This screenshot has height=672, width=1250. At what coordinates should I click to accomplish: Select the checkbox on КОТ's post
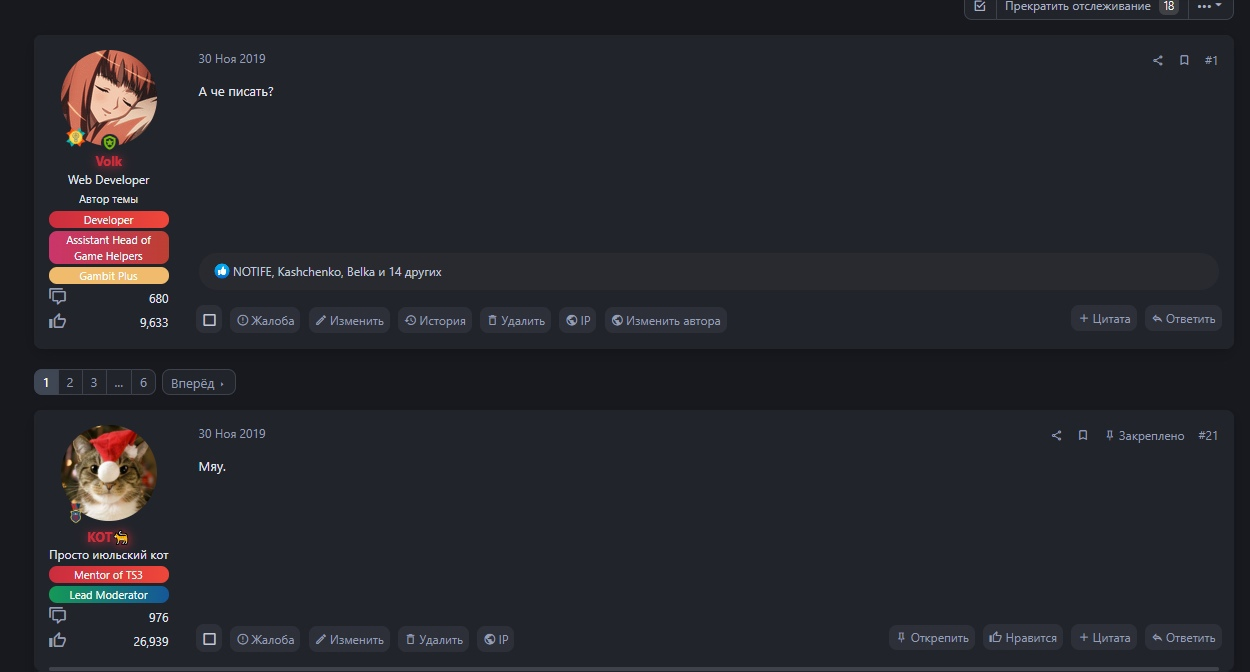click(x=210, y=639)
